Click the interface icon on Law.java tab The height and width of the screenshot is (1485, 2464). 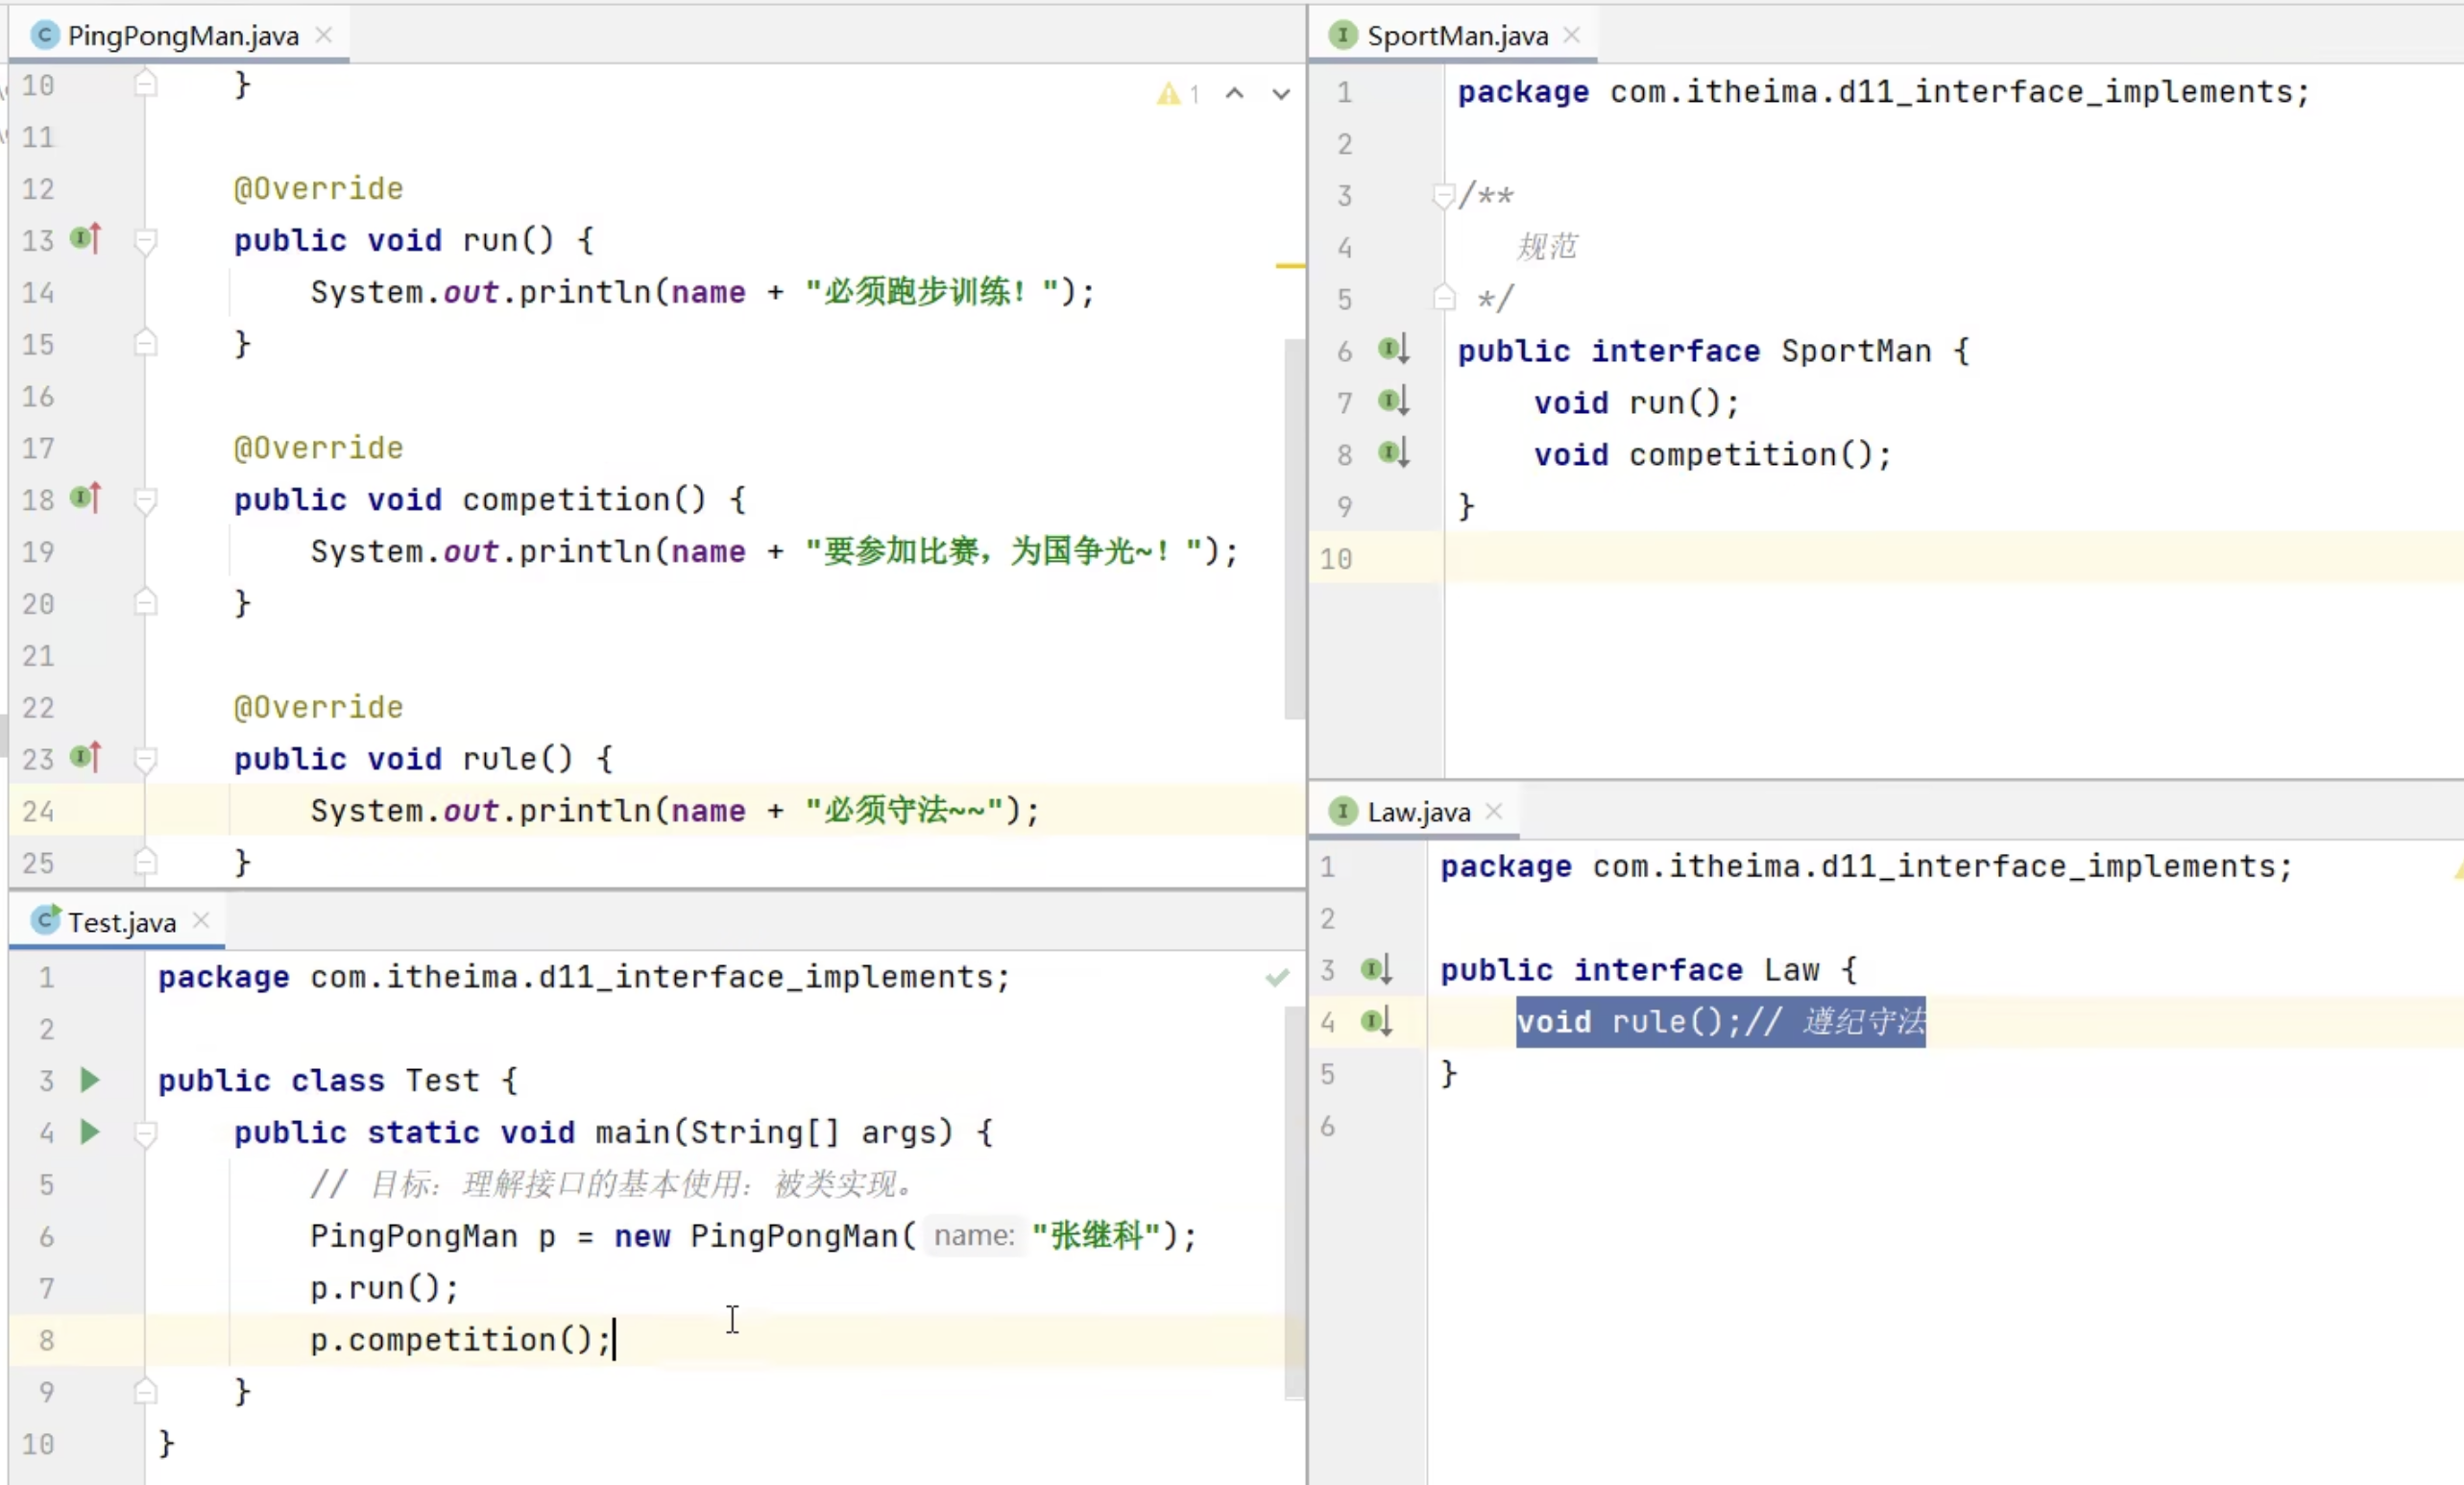coord(1343,811)
